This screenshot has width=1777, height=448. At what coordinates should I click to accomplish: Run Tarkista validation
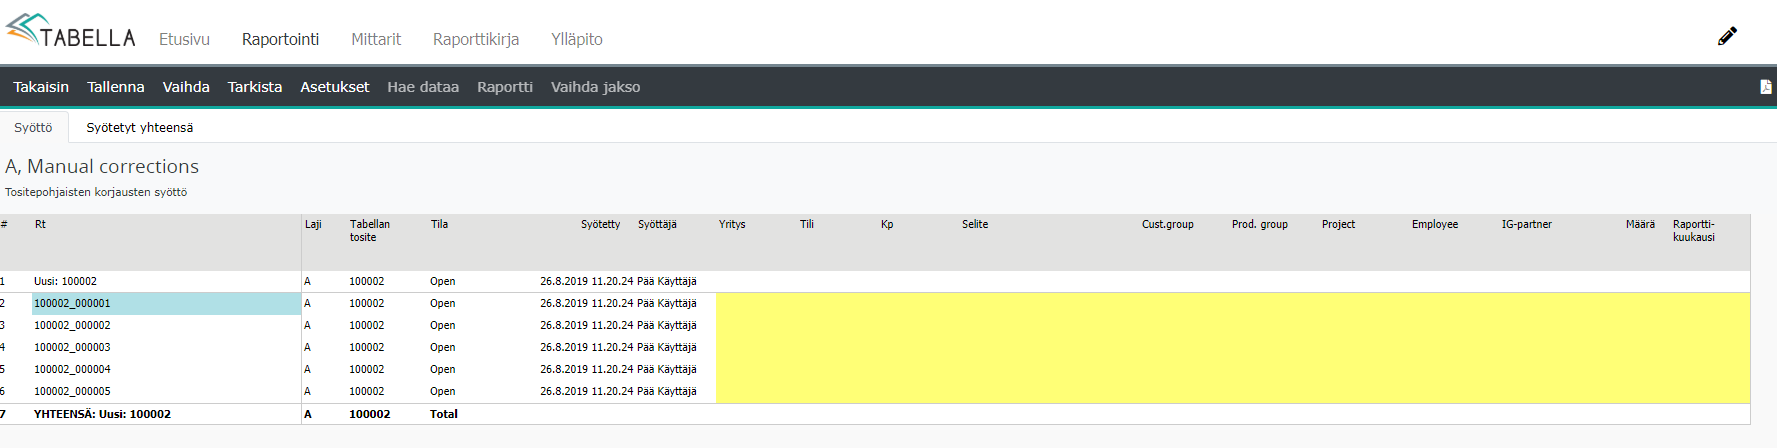[x=255, y=87]
